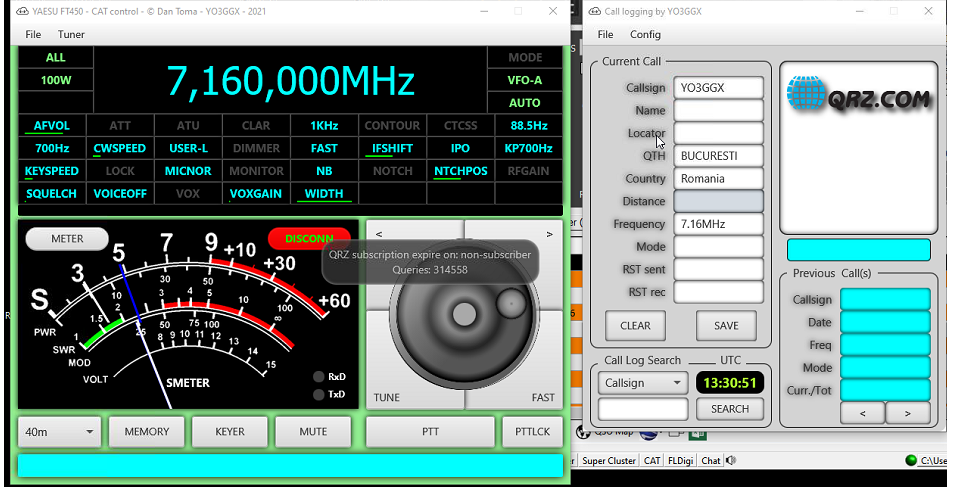
Task: Toggle the CONTOUR function
Action: click(392, 126)
